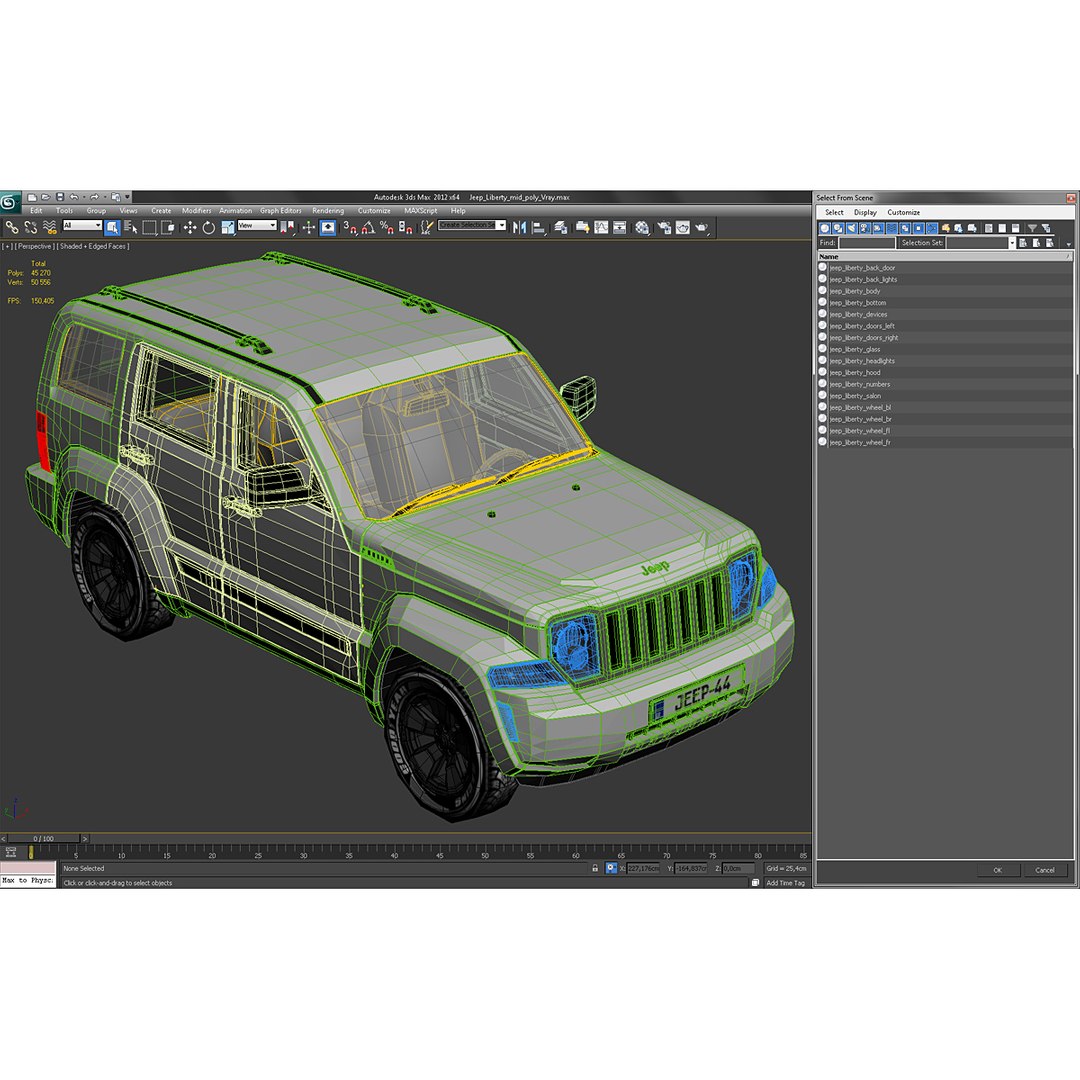
Task: Toggle the Selection Lock padlock icon
Action: [x=595, y=869]
